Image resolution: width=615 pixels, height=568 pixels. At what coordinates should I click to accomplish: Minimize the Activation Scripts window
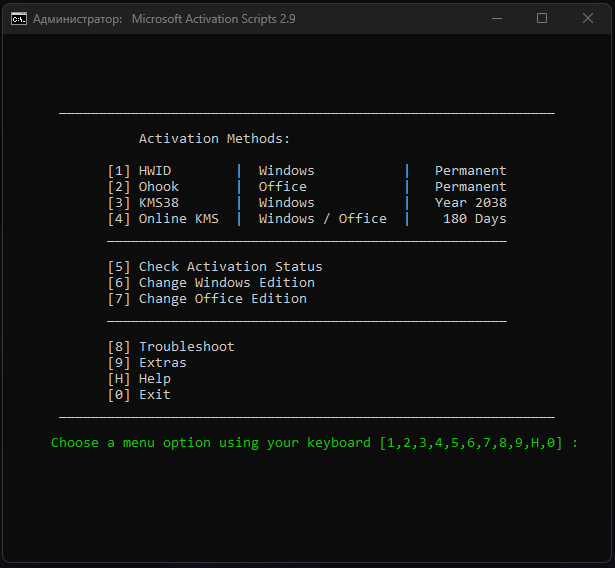click(497, 18)
